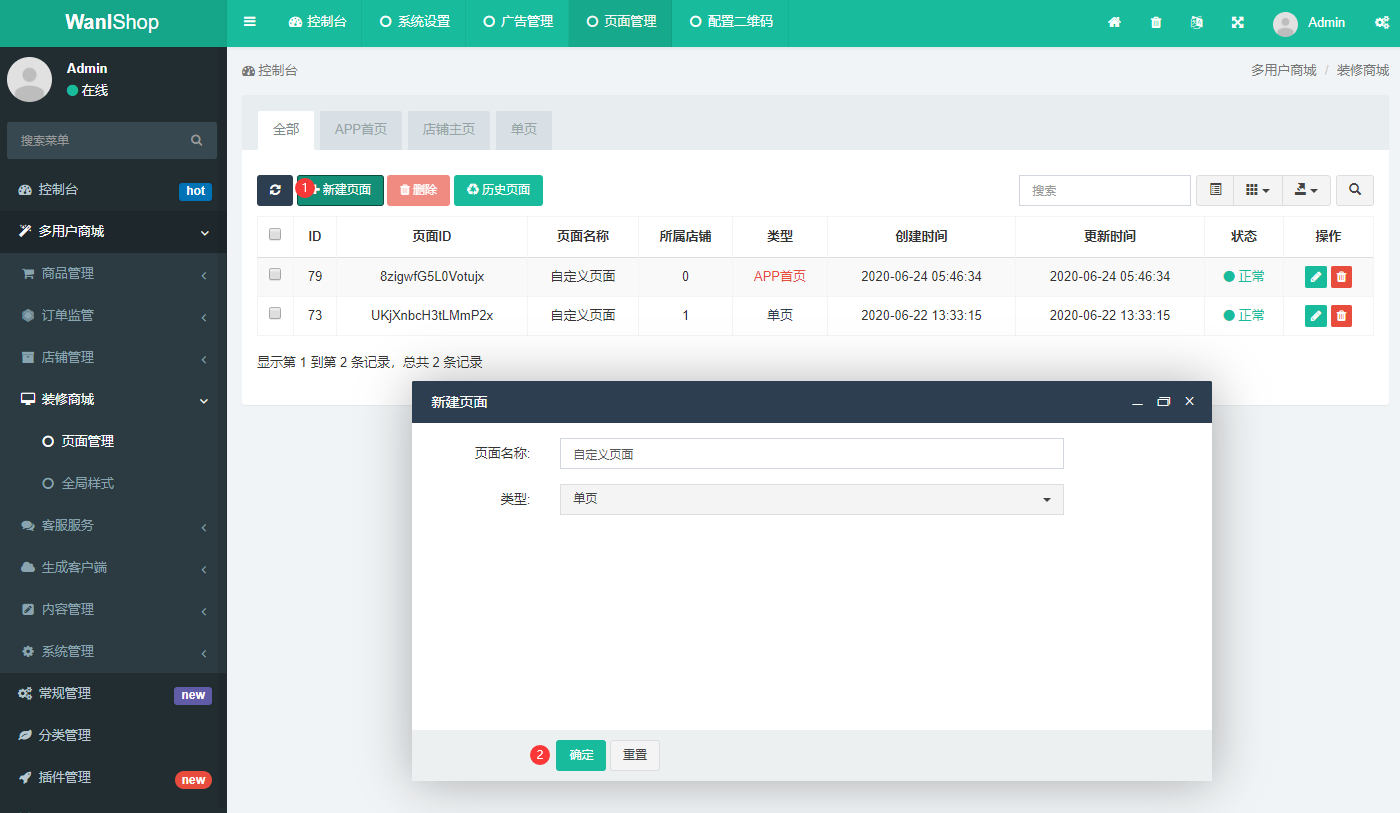Click the 删除 button in toolbar

coord(418,190)
